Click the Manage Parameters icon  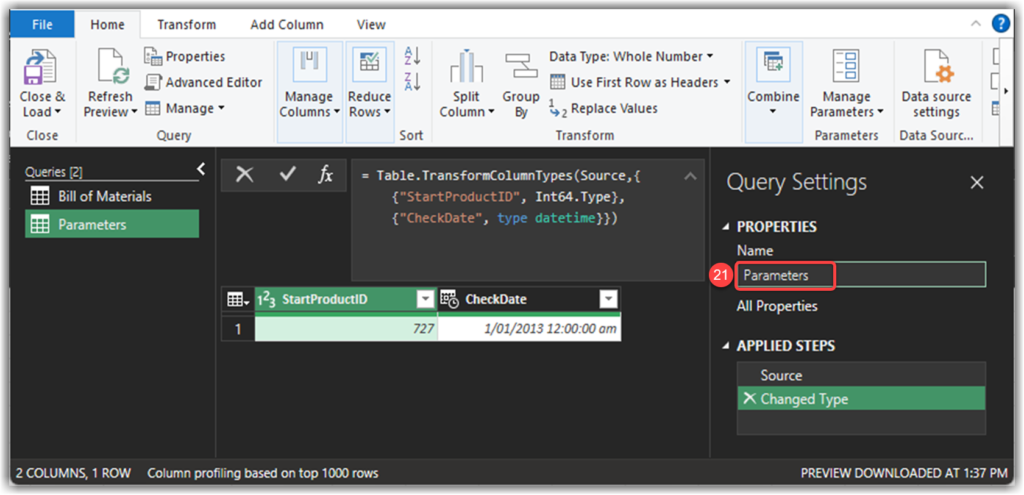[x=846, y=65]
